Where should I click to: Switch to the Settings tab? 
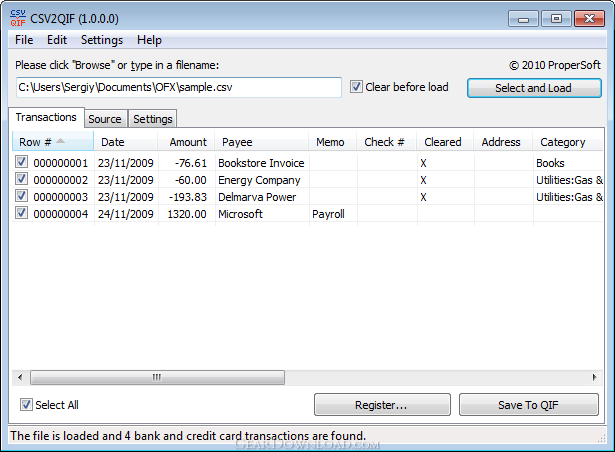tap(153, 119)
